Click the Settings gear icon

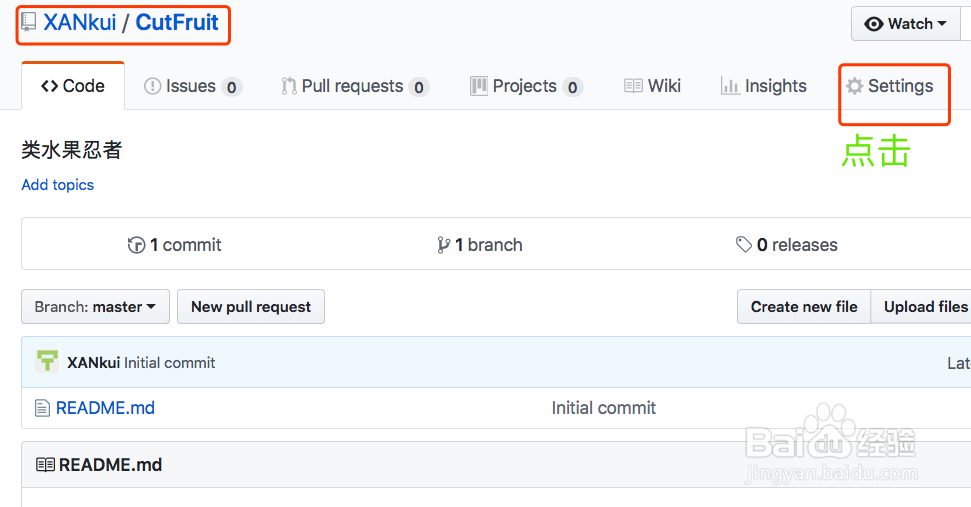(x=854, y=86)
